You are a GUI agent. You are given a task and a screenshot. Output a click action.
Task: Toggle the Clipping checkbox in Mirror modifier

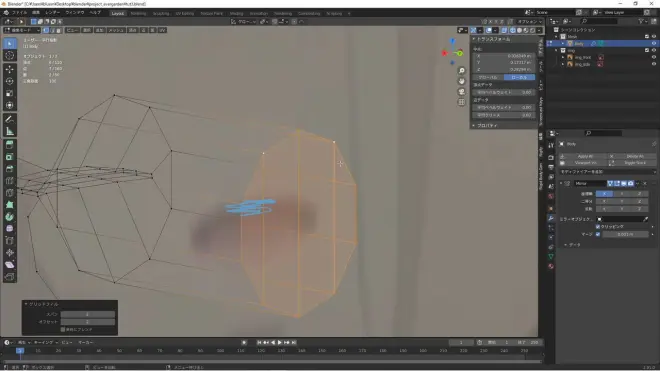(x=598, y=227)
